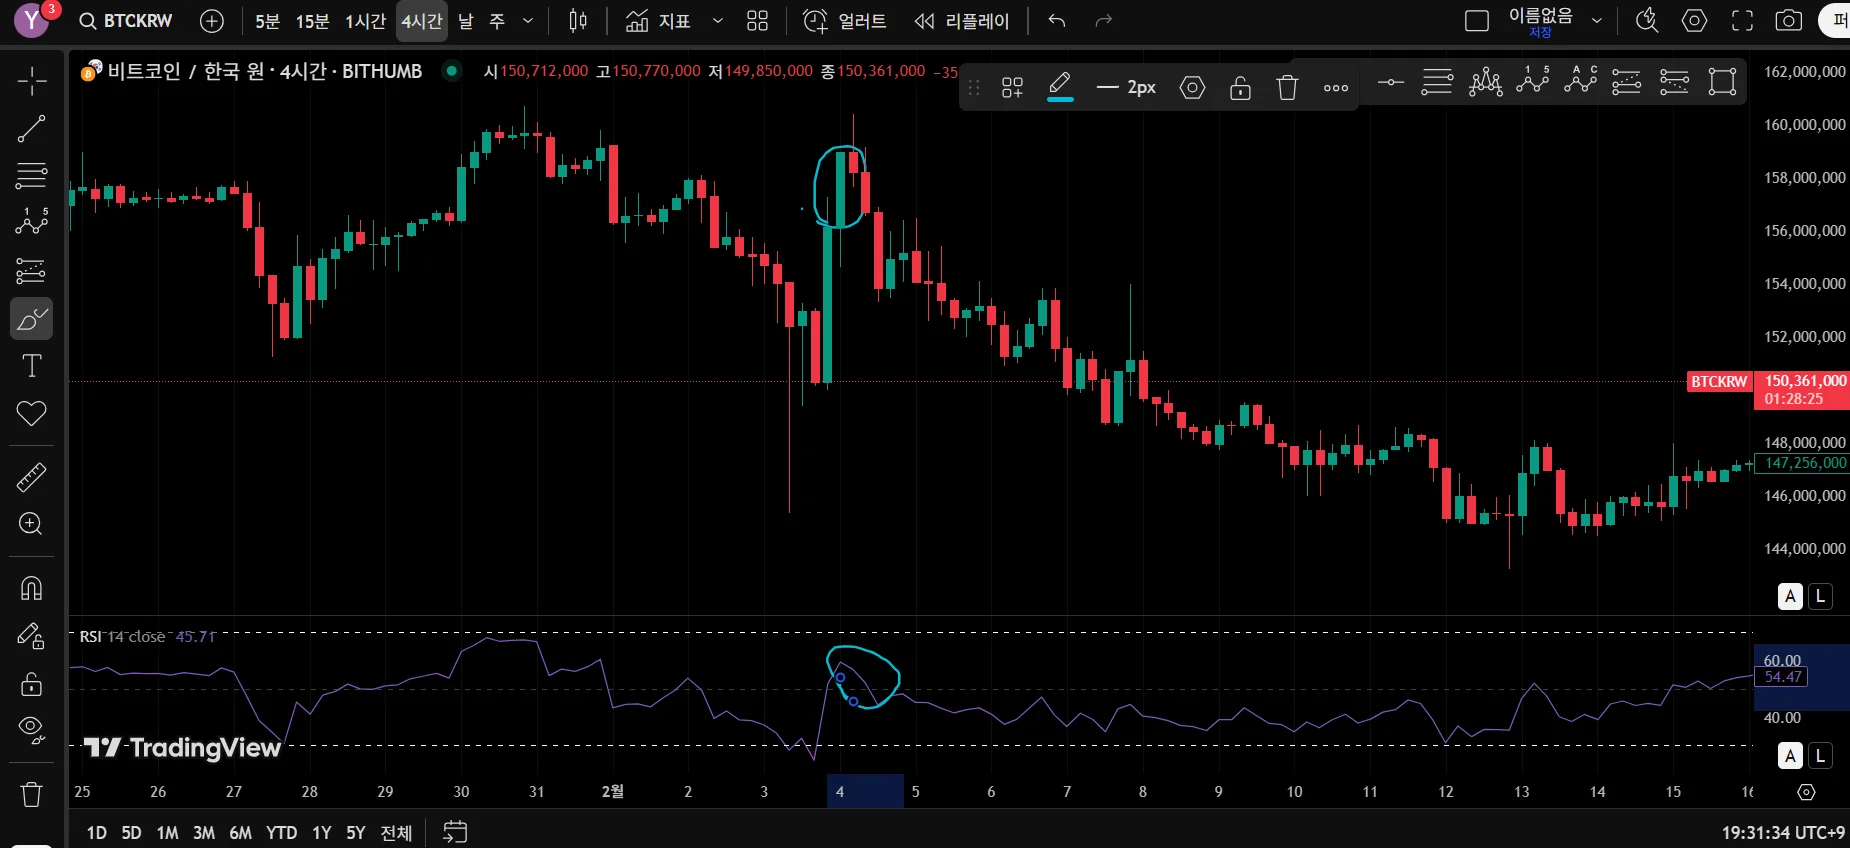This screenshot has height=848, width=1850.
Task: Remove drawings with the sidebar trash icon
Action: coord(31,794)
